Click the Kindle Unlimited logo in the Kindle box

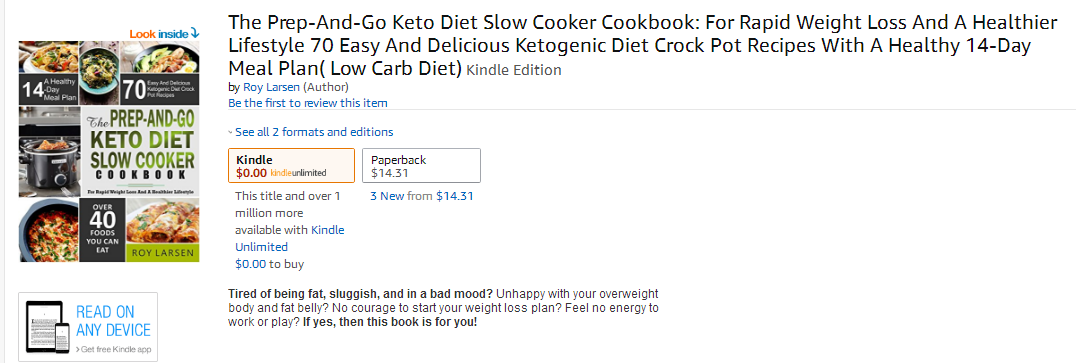(x=298, y=173)
